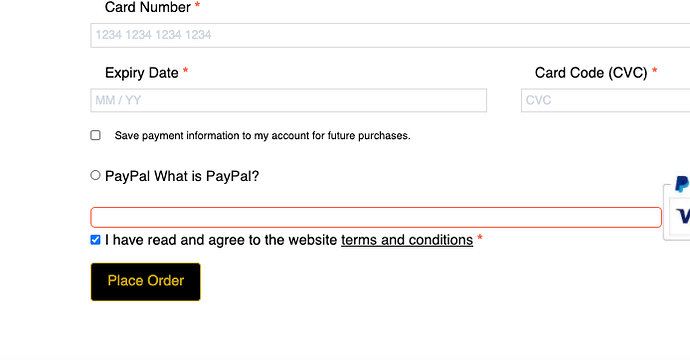This screenshot has height=360, width=690.
Task: Select the PayPal payment radio button
Action: pyautogui.click(x=95, y=175)
